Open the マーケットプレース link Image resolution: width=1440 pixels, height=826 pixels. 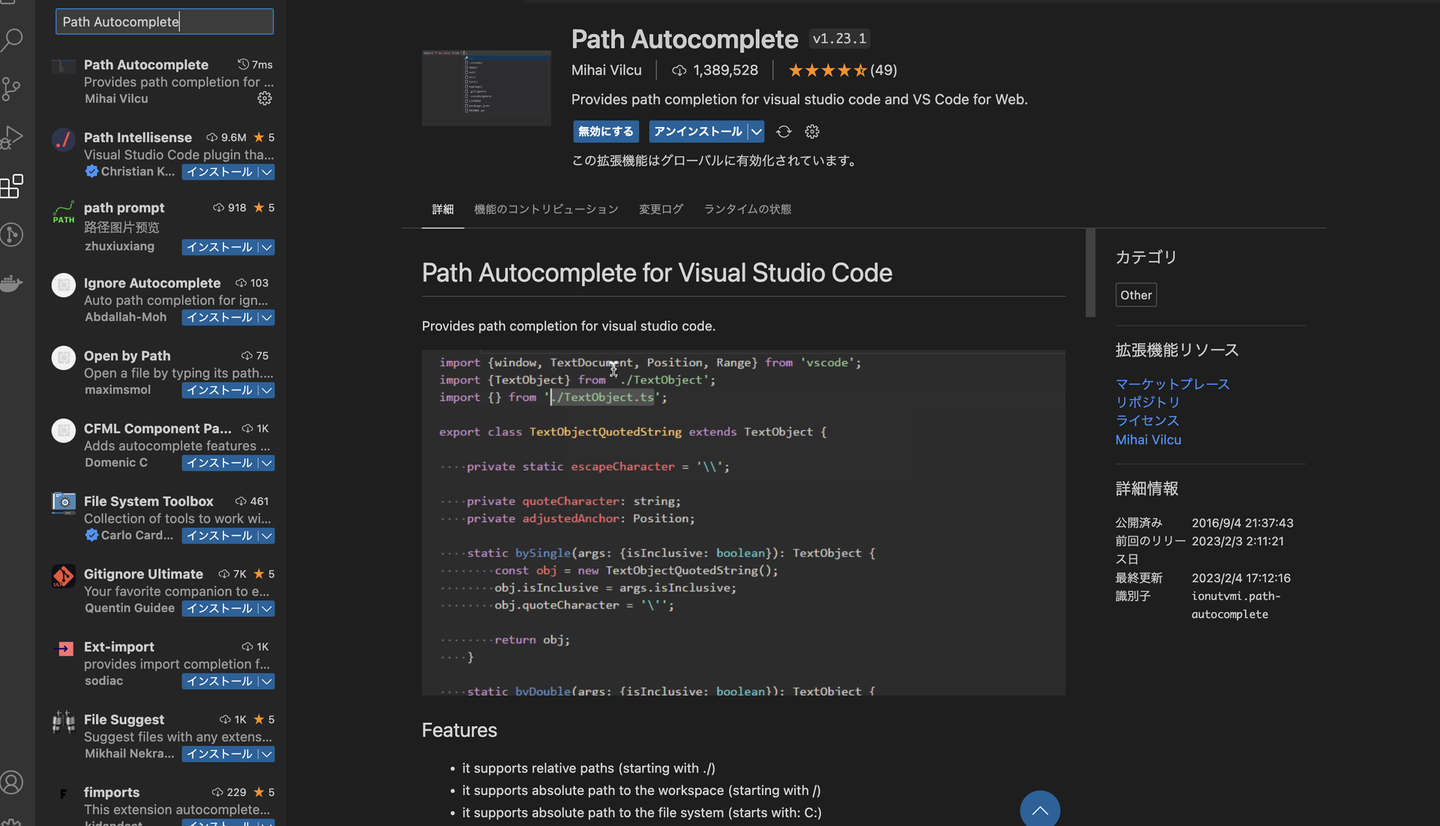1172,384
